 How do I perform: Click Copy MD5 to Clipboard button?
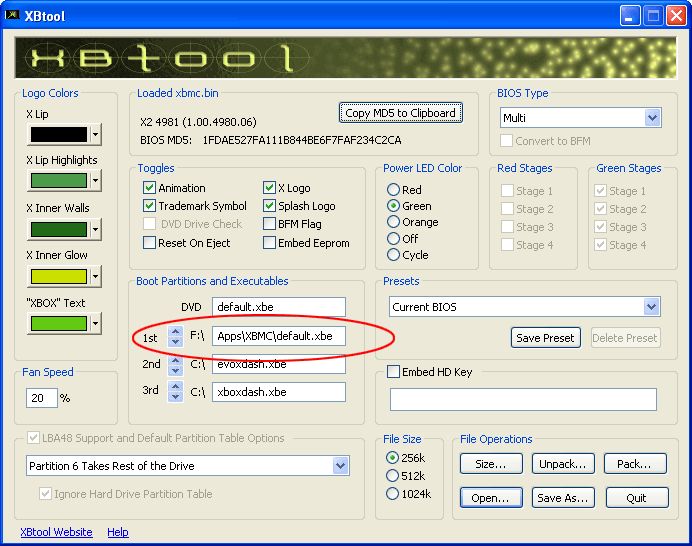pos(400,113)
